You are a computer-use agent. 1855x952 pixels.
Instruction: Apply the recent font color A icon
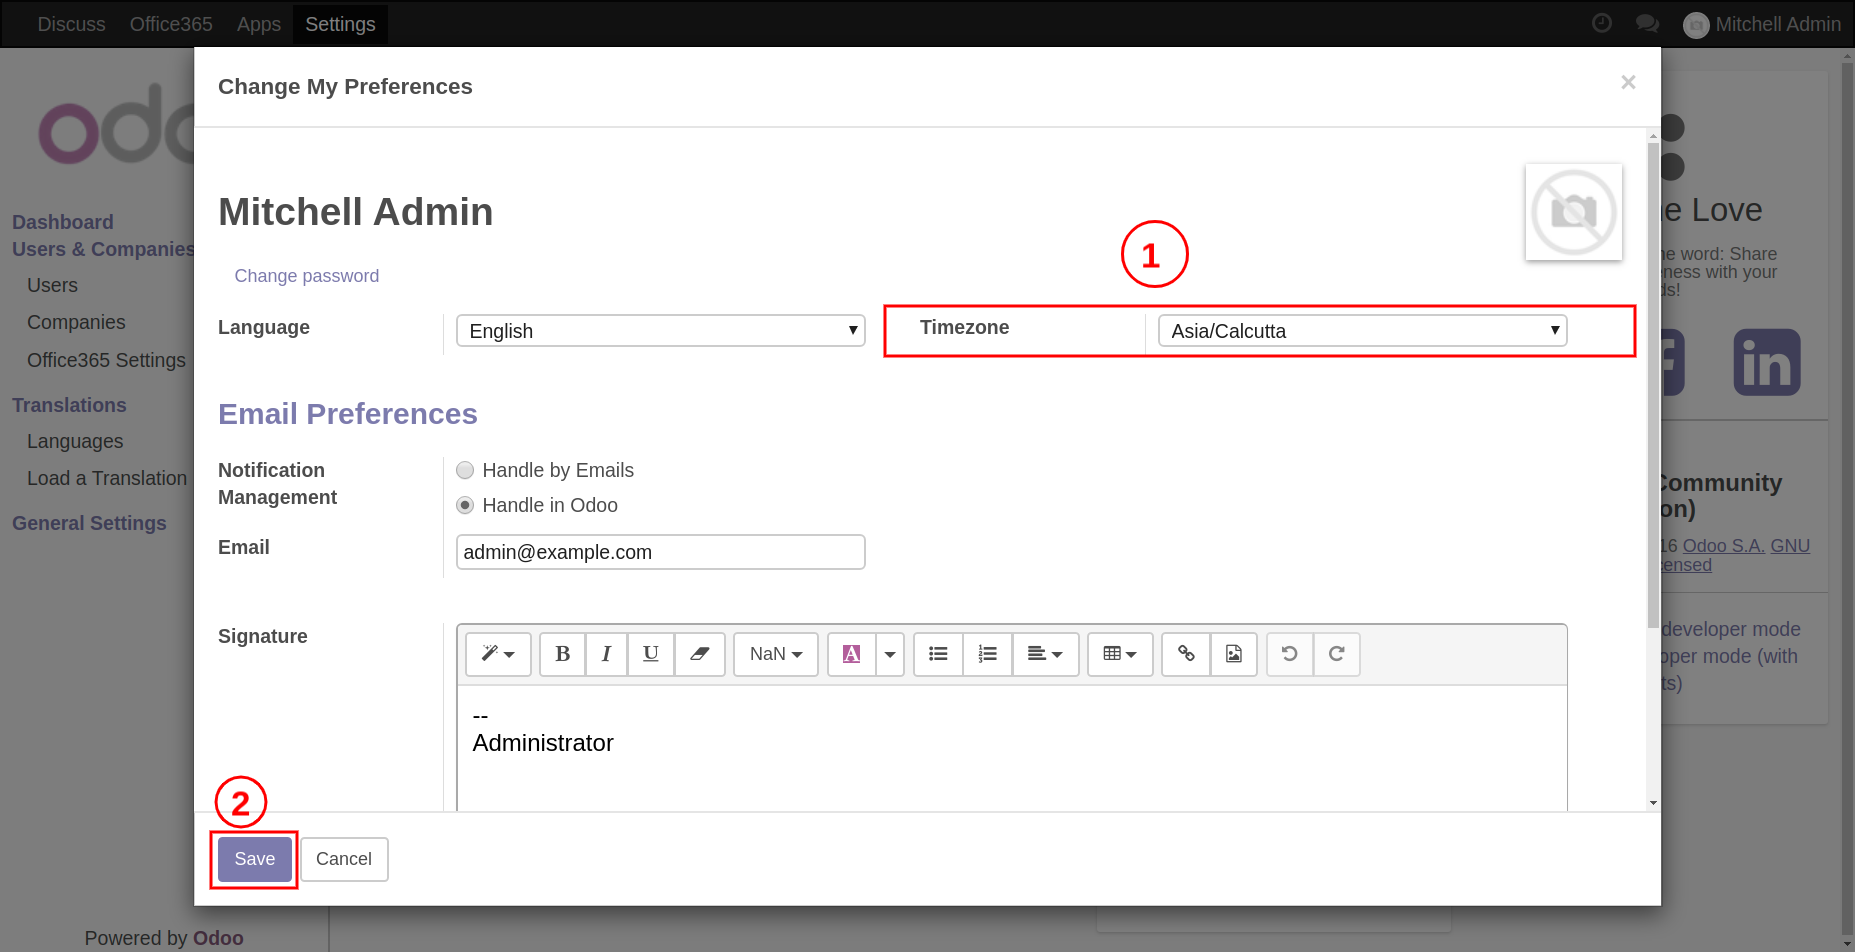click(x=852, y=654)
